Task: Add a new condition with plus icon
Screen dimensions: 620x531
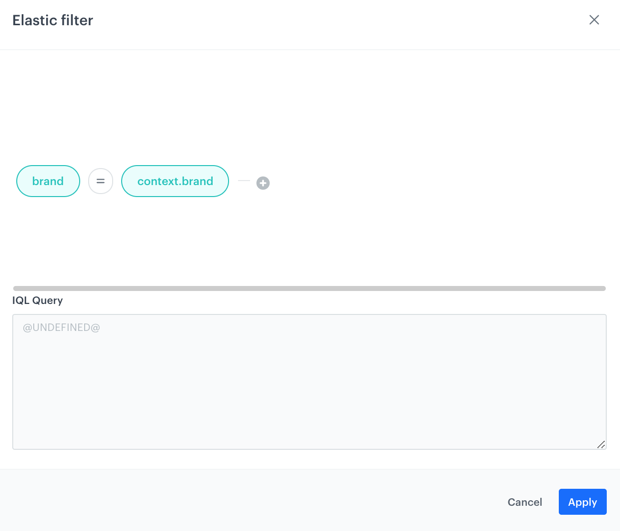Action: (x=263, y=183)
